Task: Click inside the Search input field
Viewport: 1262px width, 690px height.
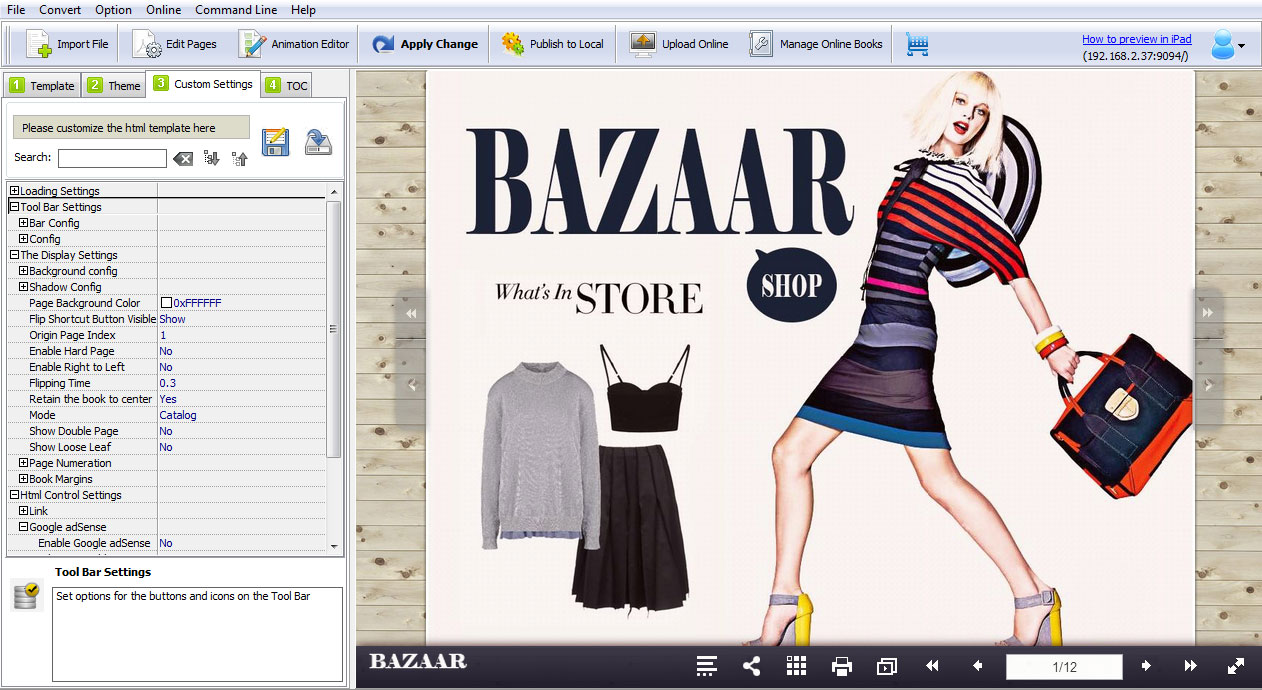Action: point(112,158)
